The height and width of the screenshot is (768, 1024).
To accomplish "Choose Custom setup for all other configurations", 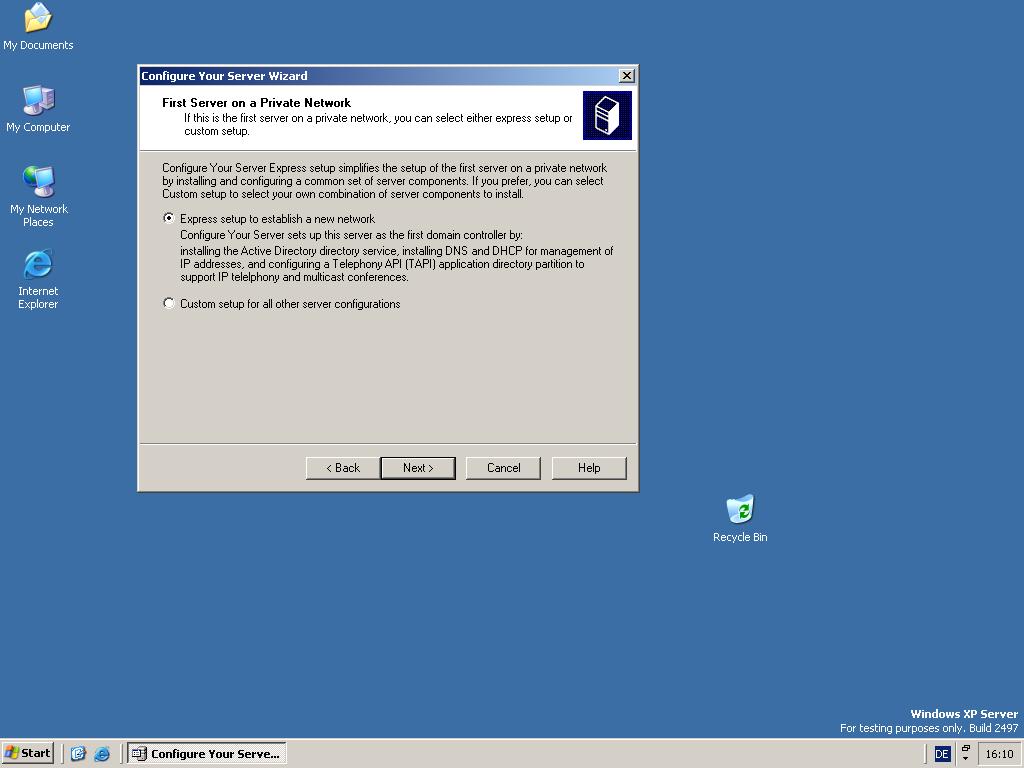I will (x=281, y=304).
